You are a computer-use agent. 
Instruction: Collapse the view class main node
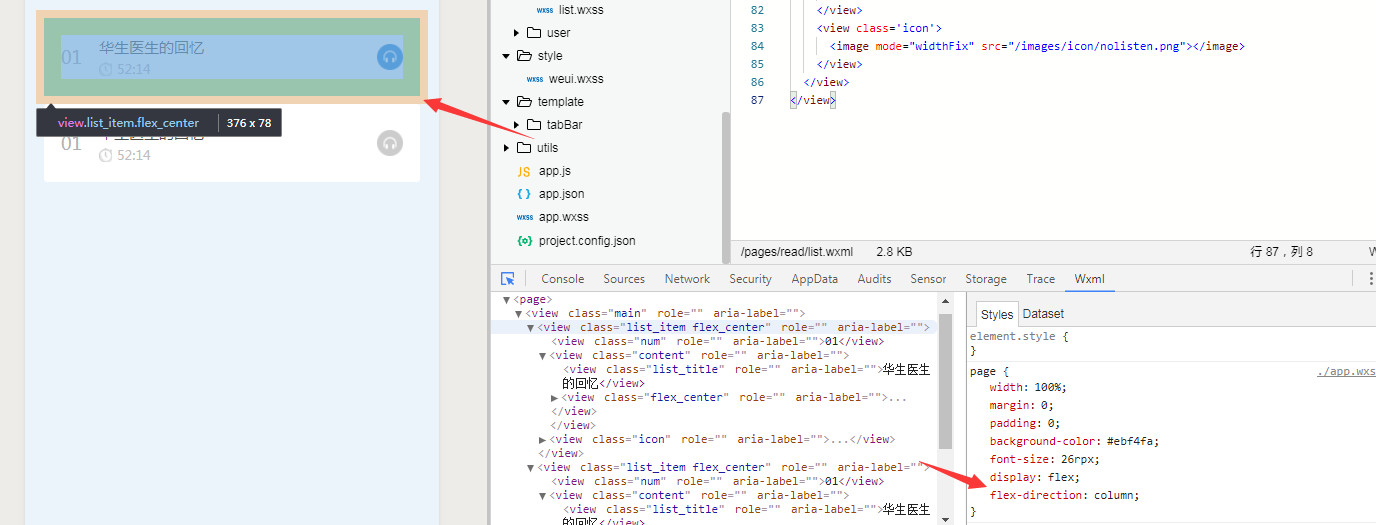click(518, 314)
